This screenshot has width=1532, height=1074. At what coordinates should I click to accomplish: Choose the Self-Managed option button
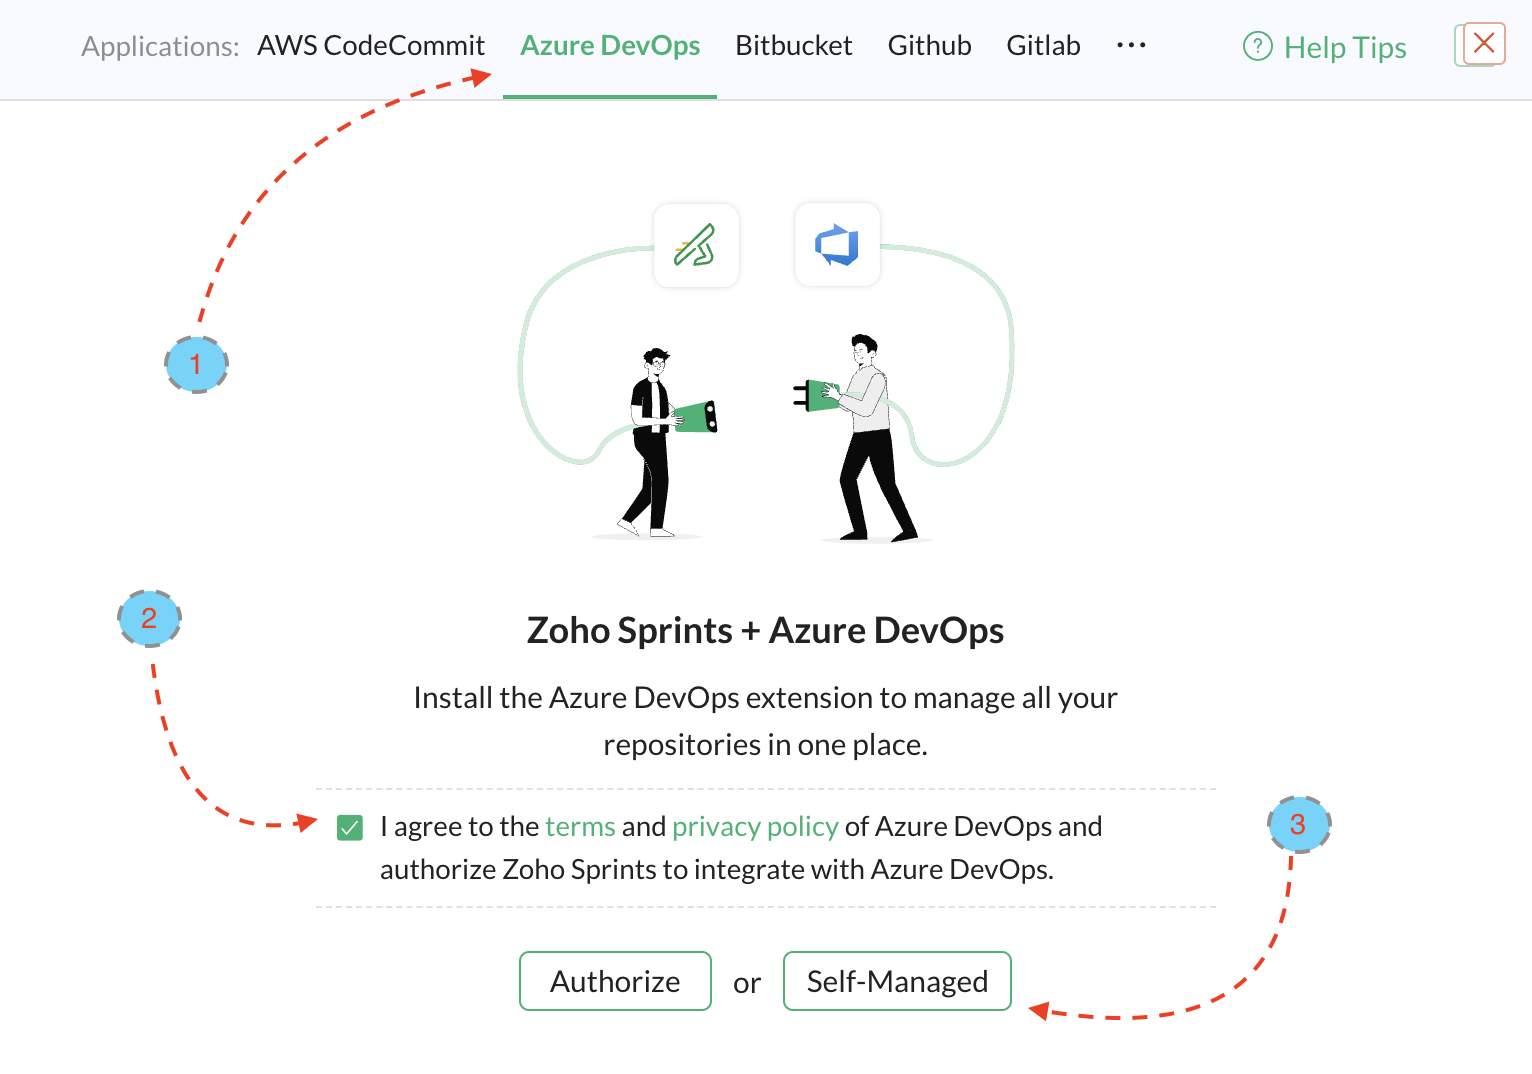[x=897, y=981]
